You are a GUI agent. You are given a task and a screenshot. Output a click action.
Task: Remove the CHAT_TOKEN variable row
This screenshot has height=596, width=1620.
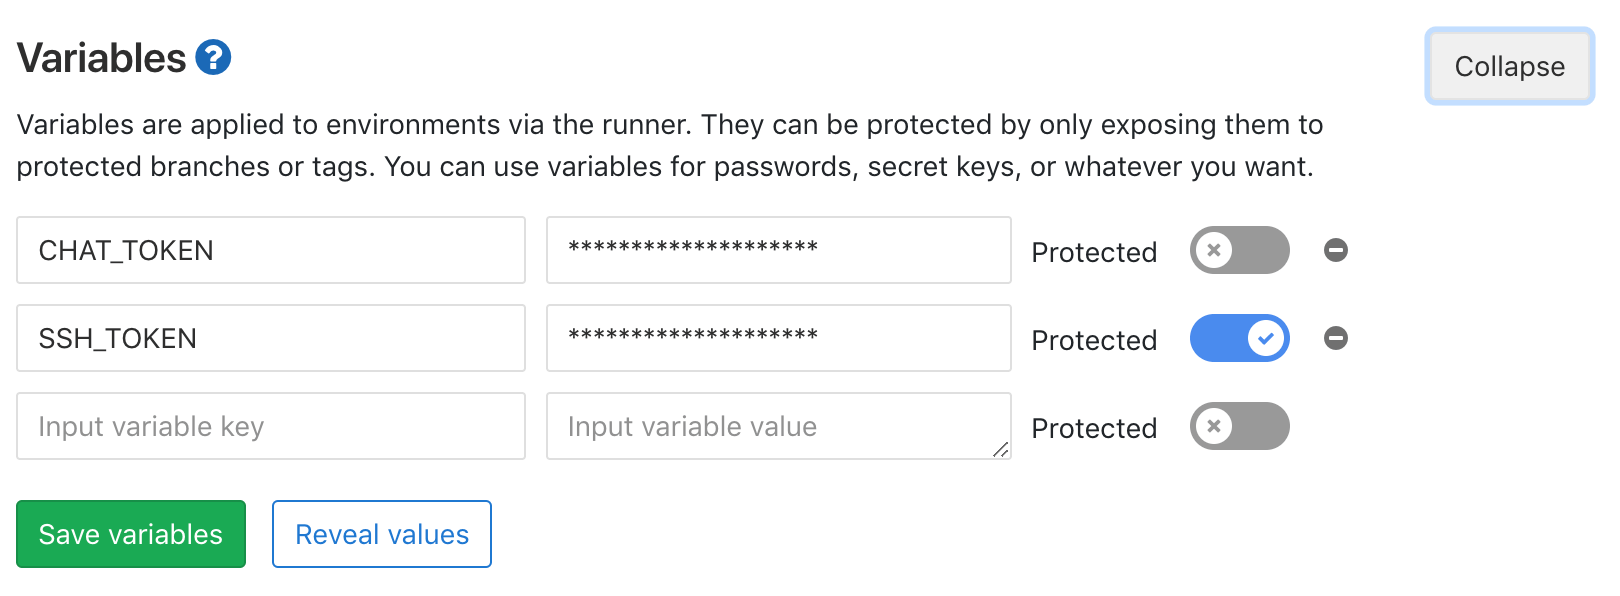coord(1336,250)
